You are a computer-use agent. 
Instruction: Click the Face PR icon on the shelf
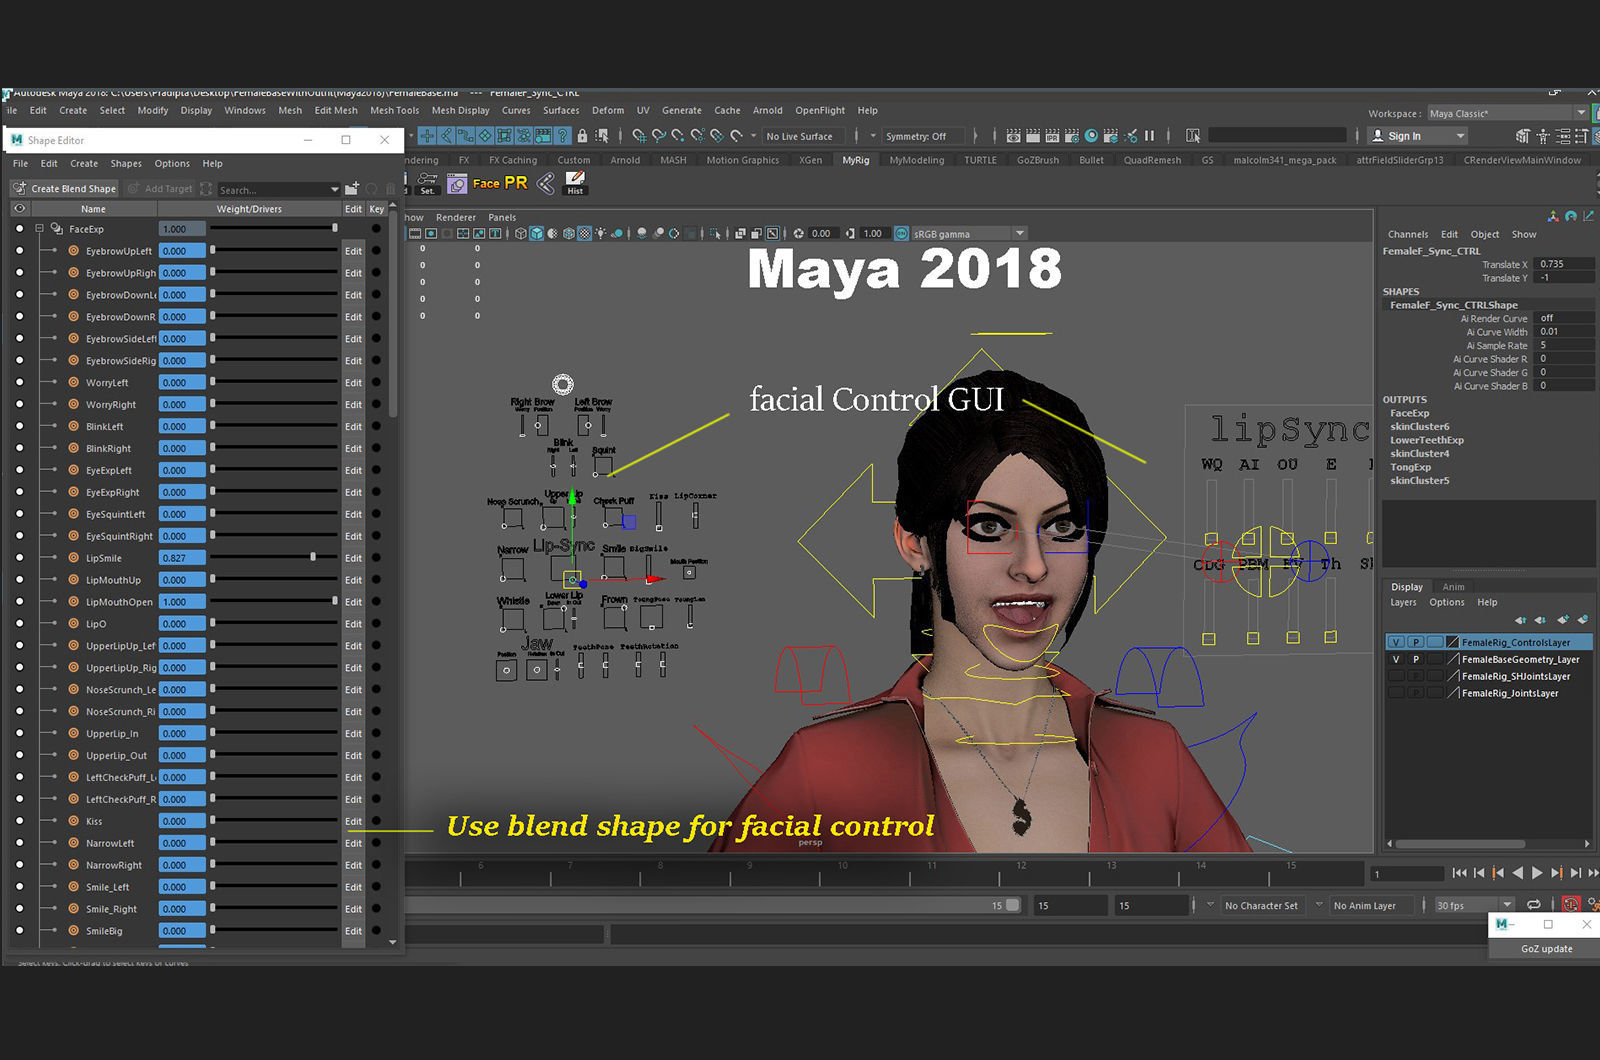[457, 183]
